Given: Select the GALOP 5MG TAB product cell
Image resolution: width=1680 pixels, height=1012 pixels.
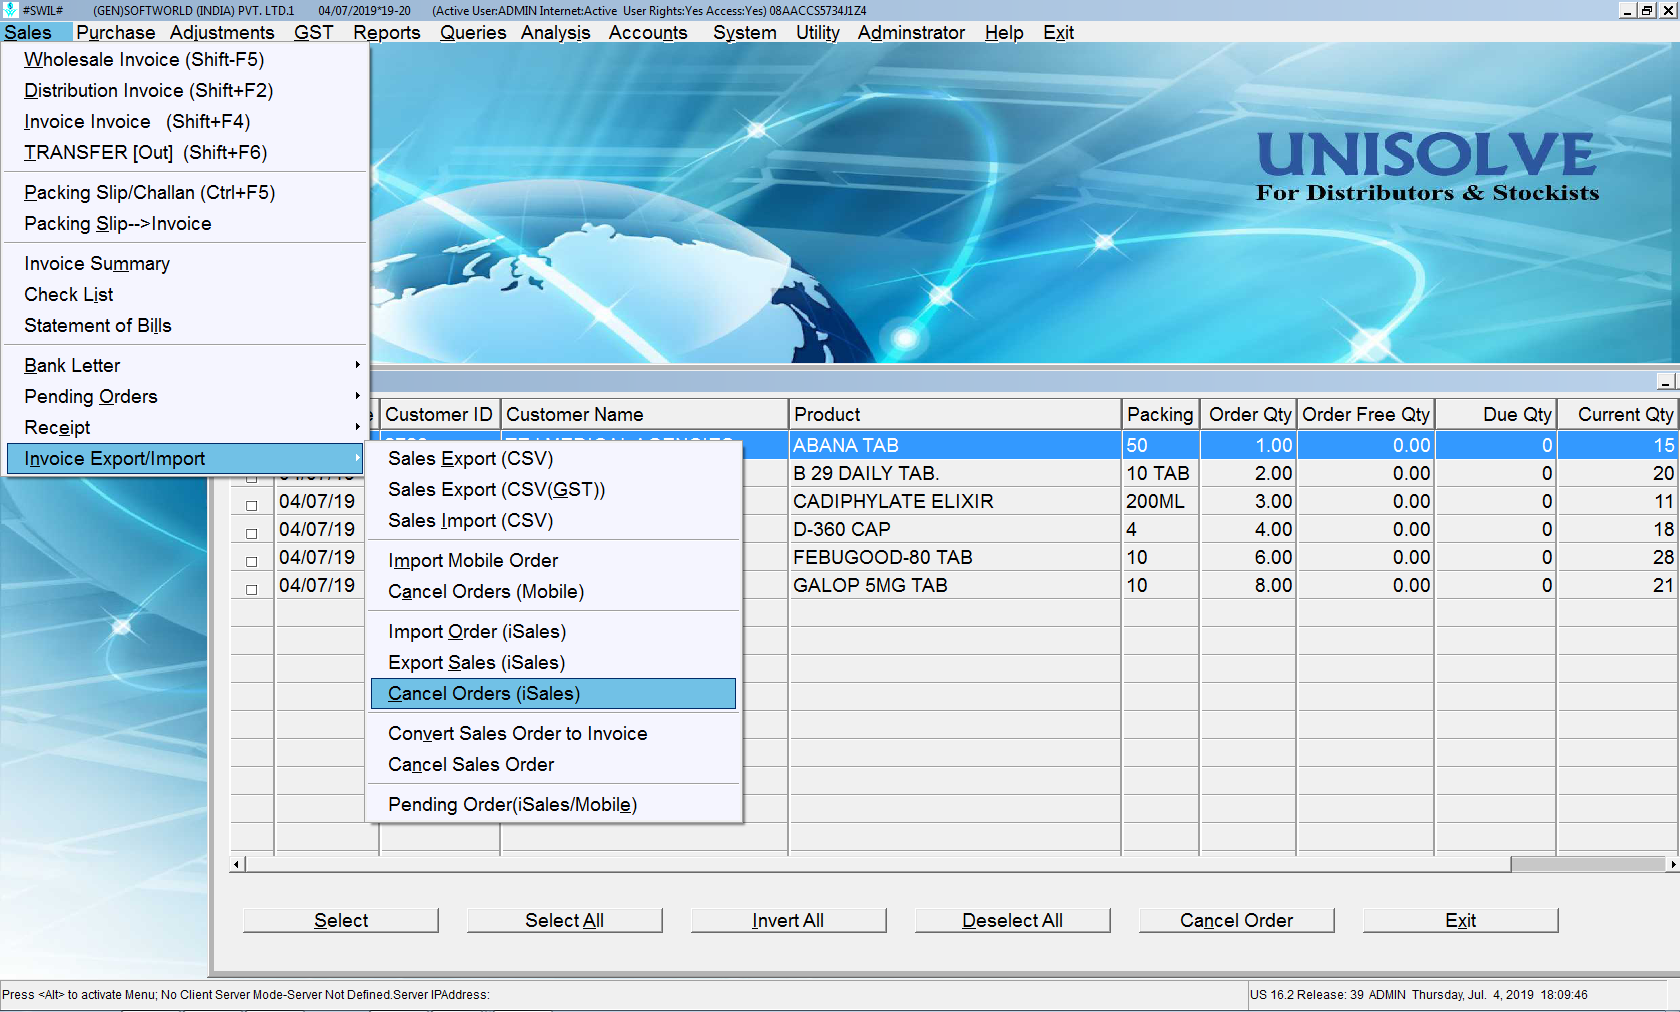Looking at the screenshot, I should coord(955,585).
